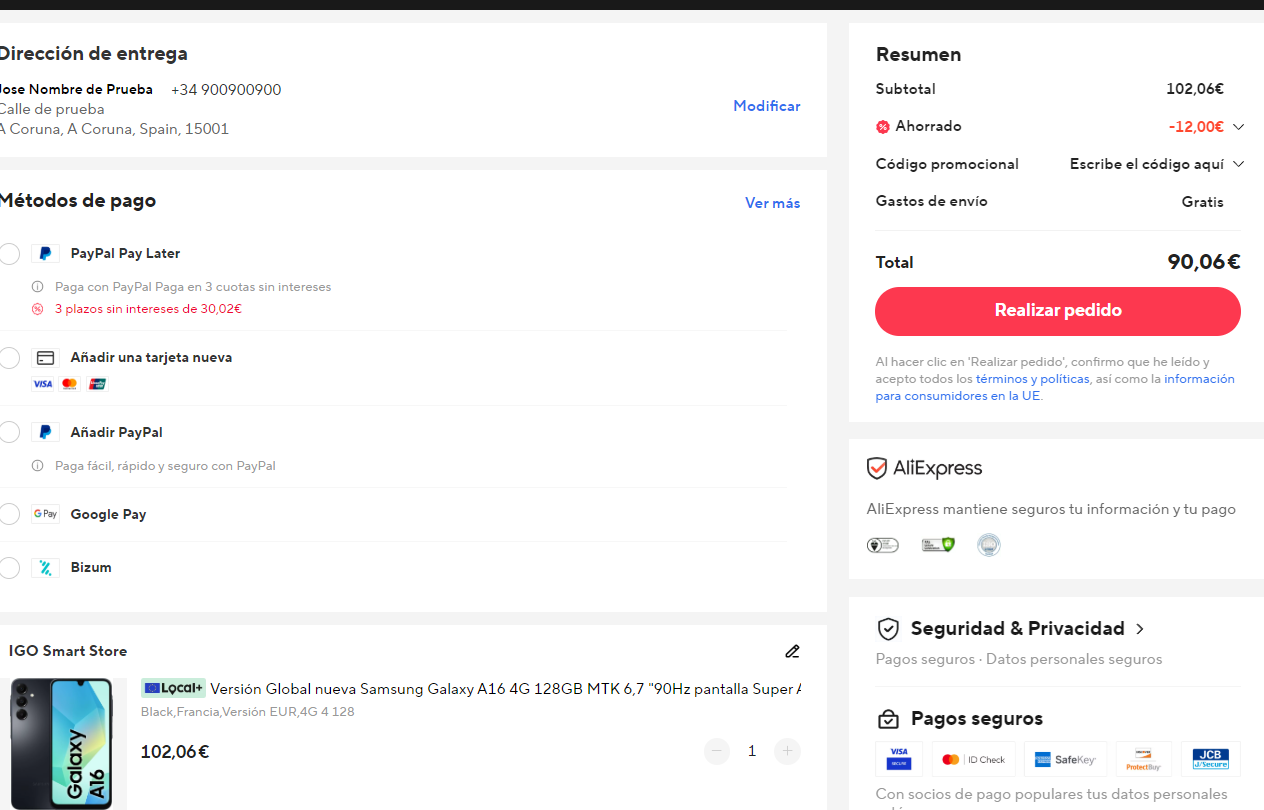Screen dimensions: 1264x810
Task: Click the Mastercard ID Check badge
Action: [974, 759]
